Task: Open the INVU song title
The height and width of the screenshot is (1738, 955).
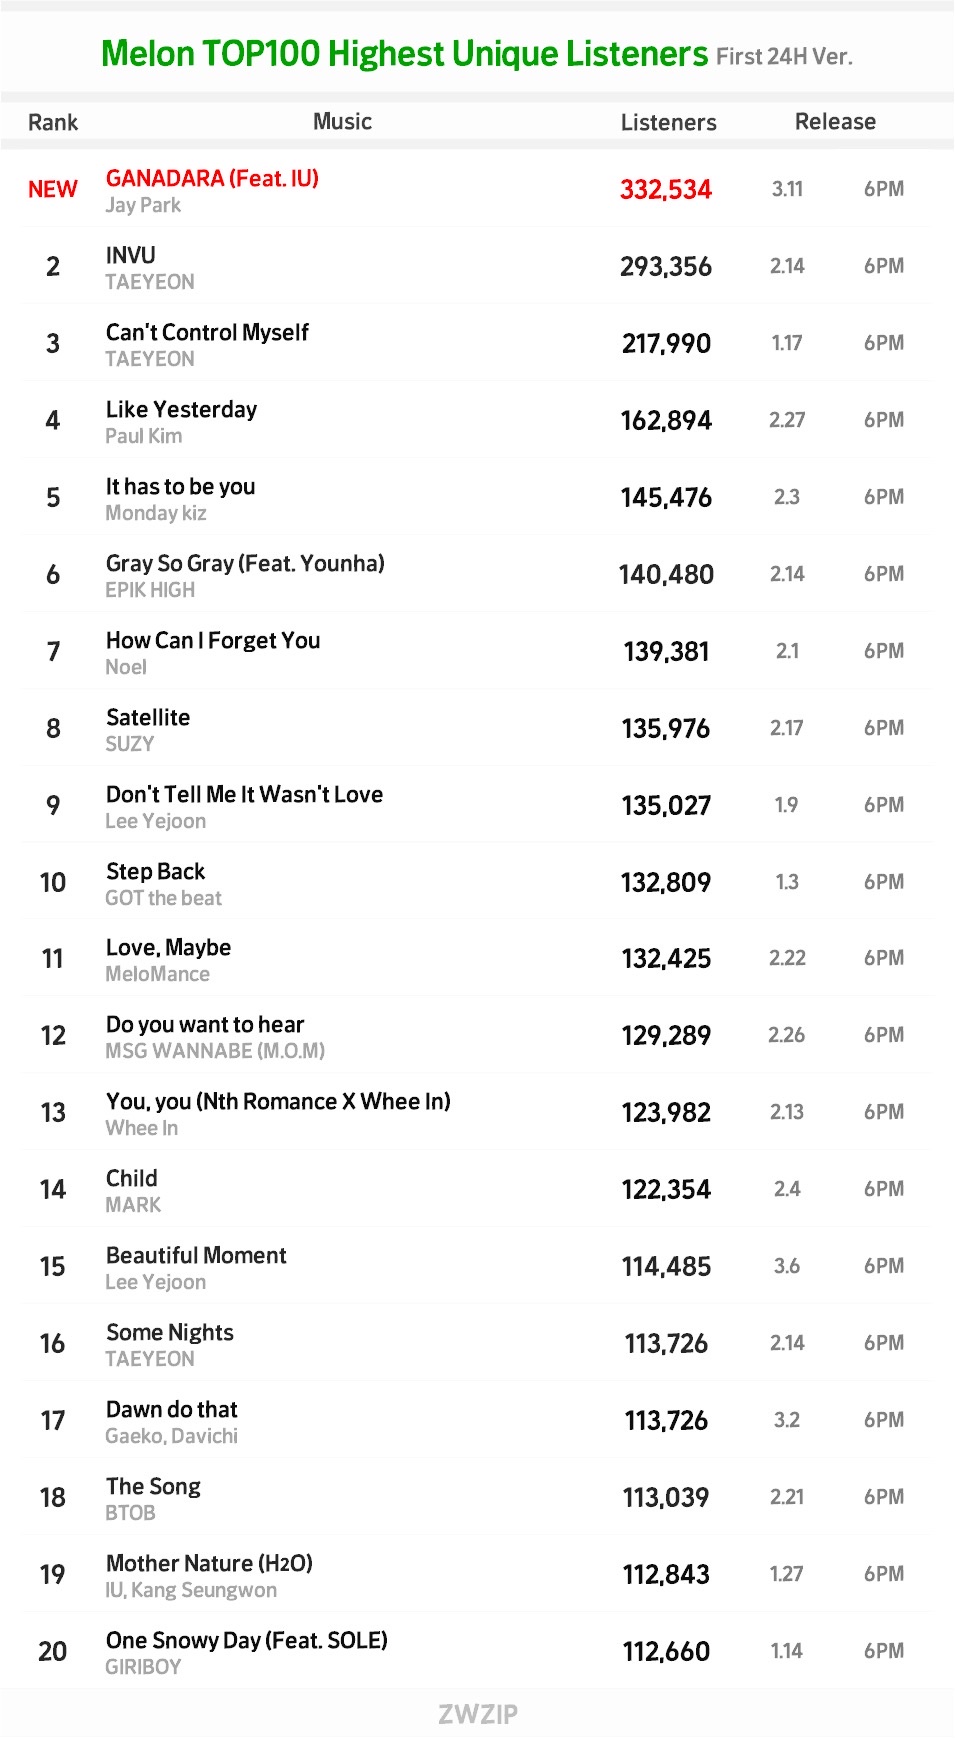Action: pyautogui.click(x=131, y=255)
